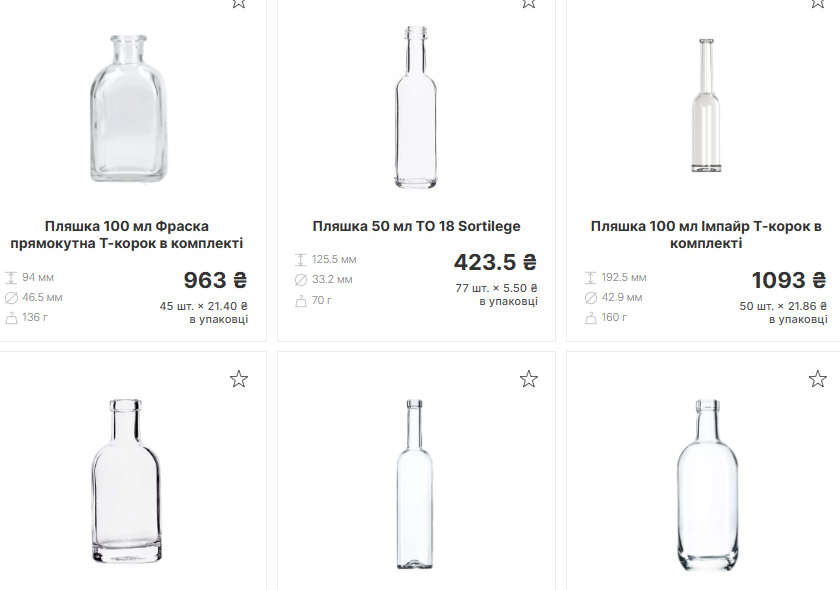Select the height icon next to 125.5 мм

tap(300, 260)
